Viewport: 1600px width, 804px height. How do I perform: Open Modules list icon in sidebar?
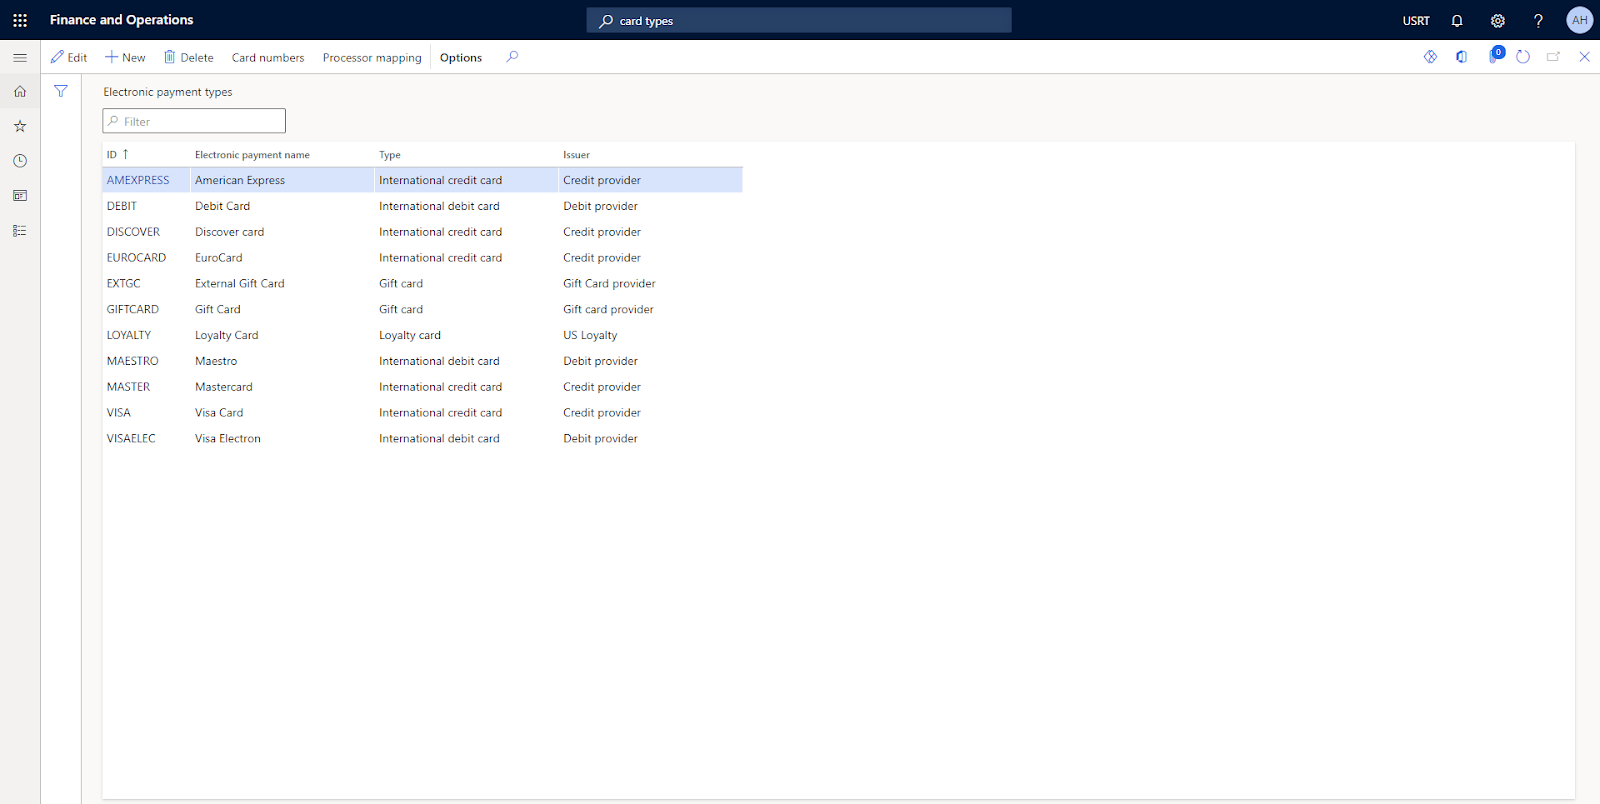(20, 231)
